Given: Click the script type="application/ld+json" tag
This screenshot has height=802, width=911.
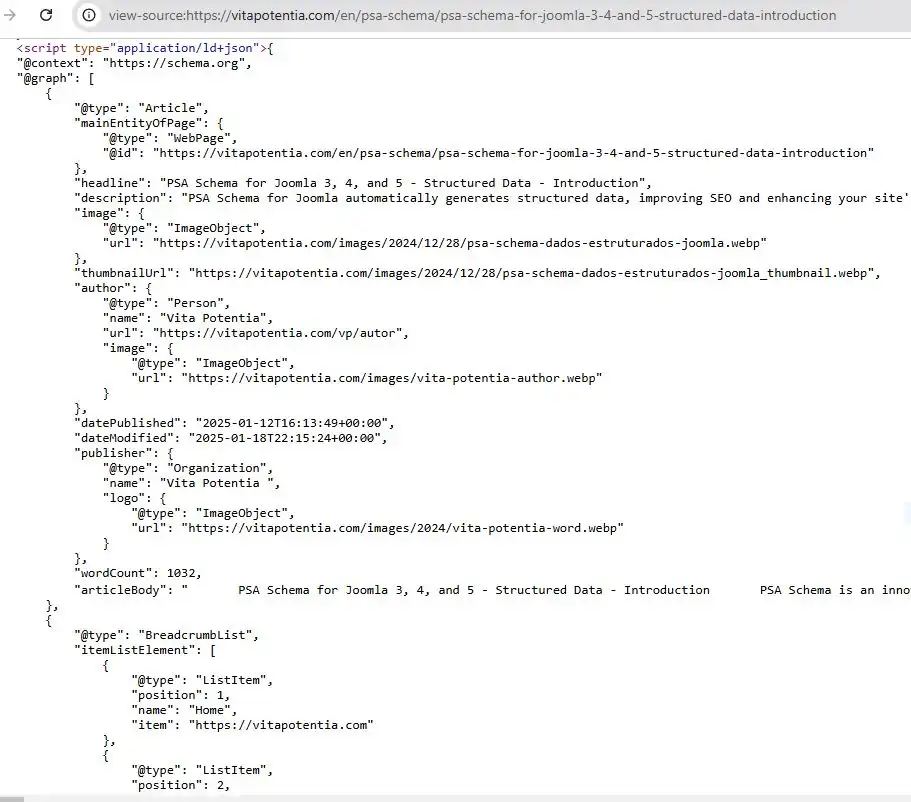Looking at the screenshot, I should tap(141, 48).
